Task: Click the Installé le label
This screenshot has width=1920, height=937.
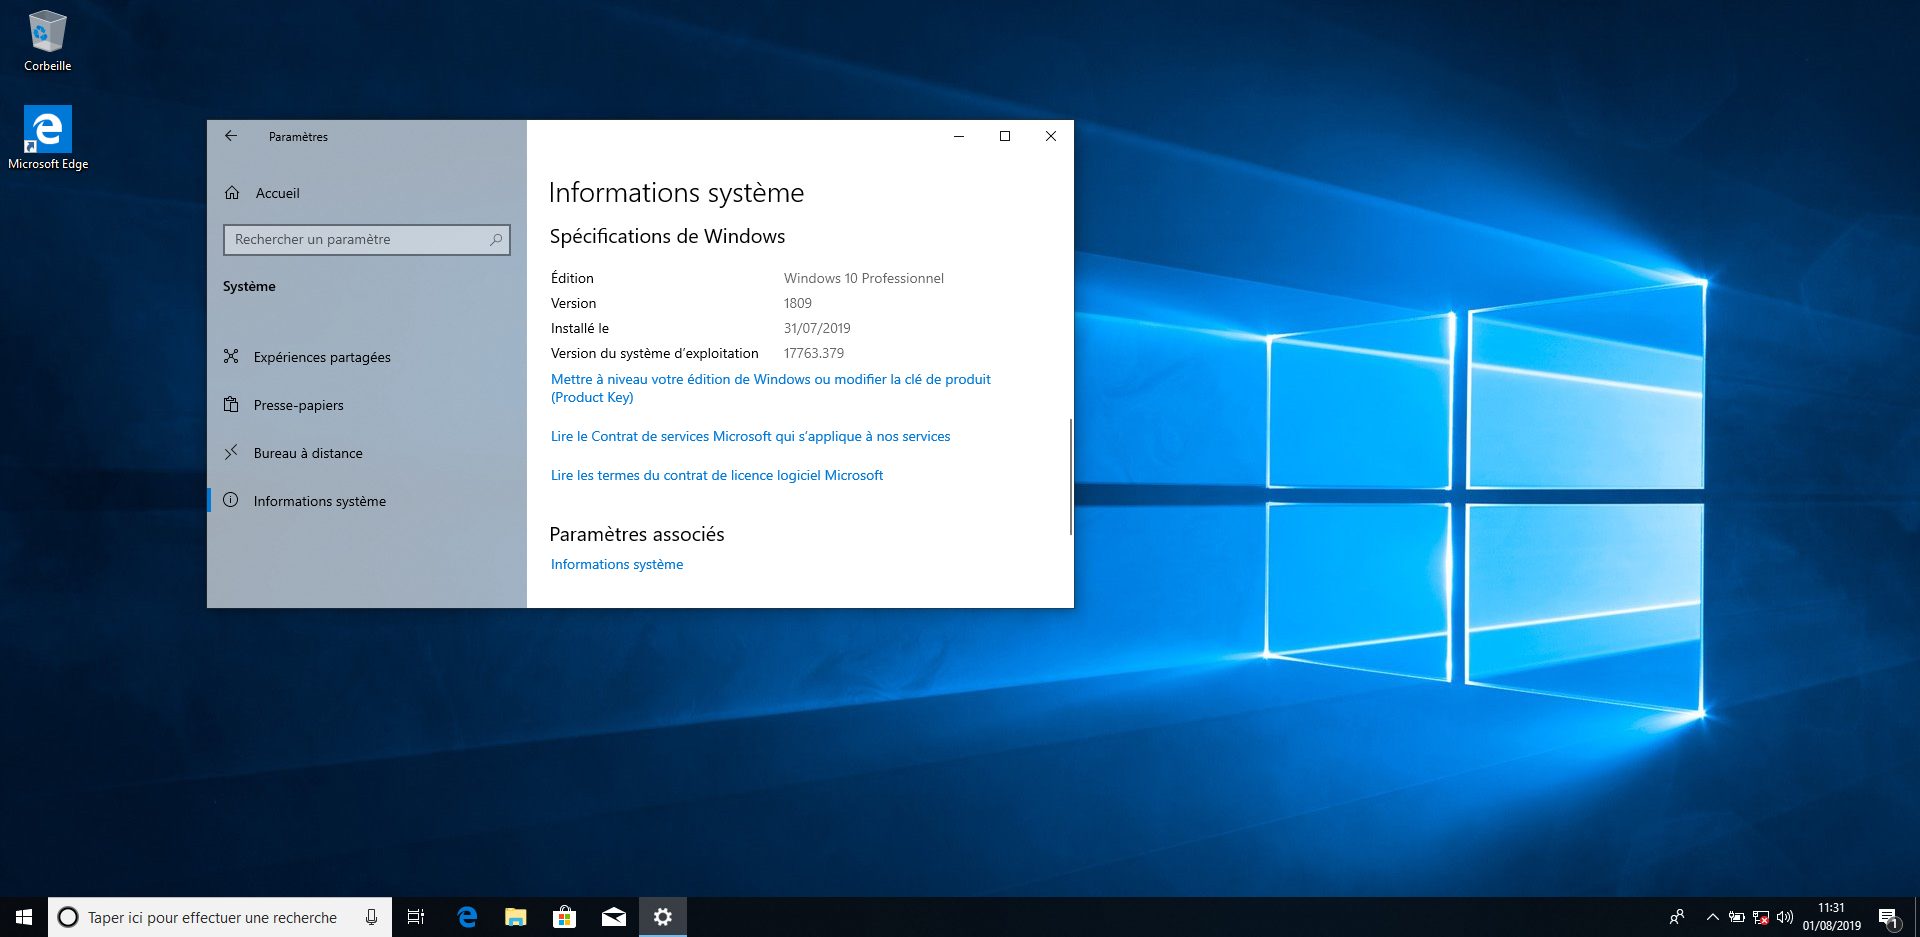Action: (580, 328)
